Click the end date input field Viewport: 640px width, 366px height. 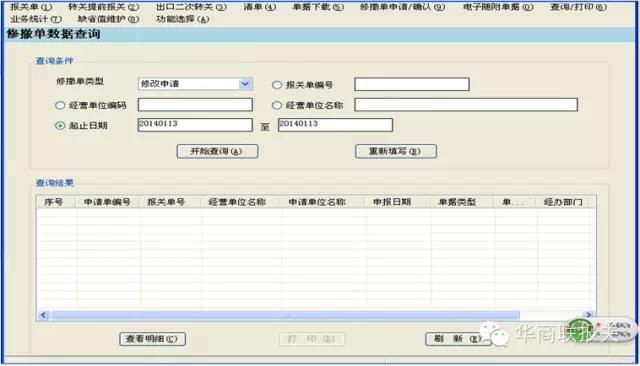pos(335,125)
